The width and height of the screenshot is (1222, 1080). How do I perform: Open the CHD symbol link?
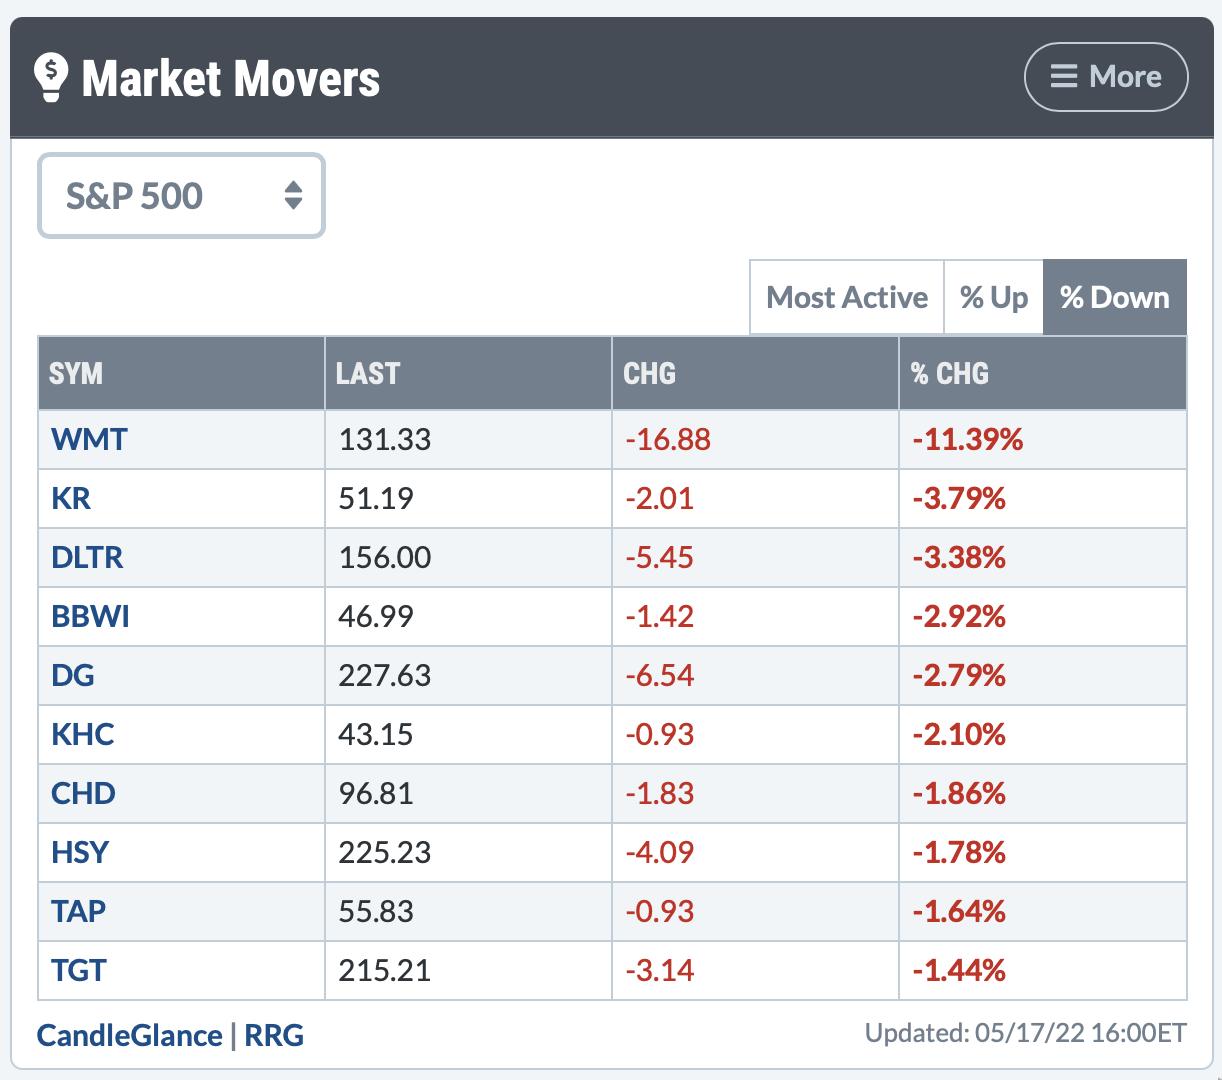[x=83, y=793]
